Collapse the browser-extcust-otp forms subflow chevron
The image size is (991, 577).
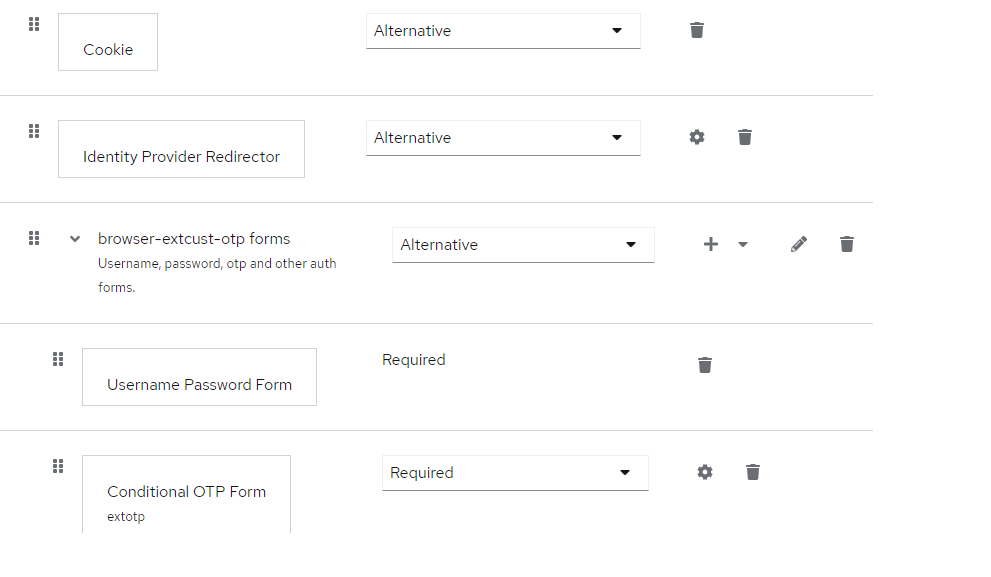pyautogui.click(x=75, y=239)
